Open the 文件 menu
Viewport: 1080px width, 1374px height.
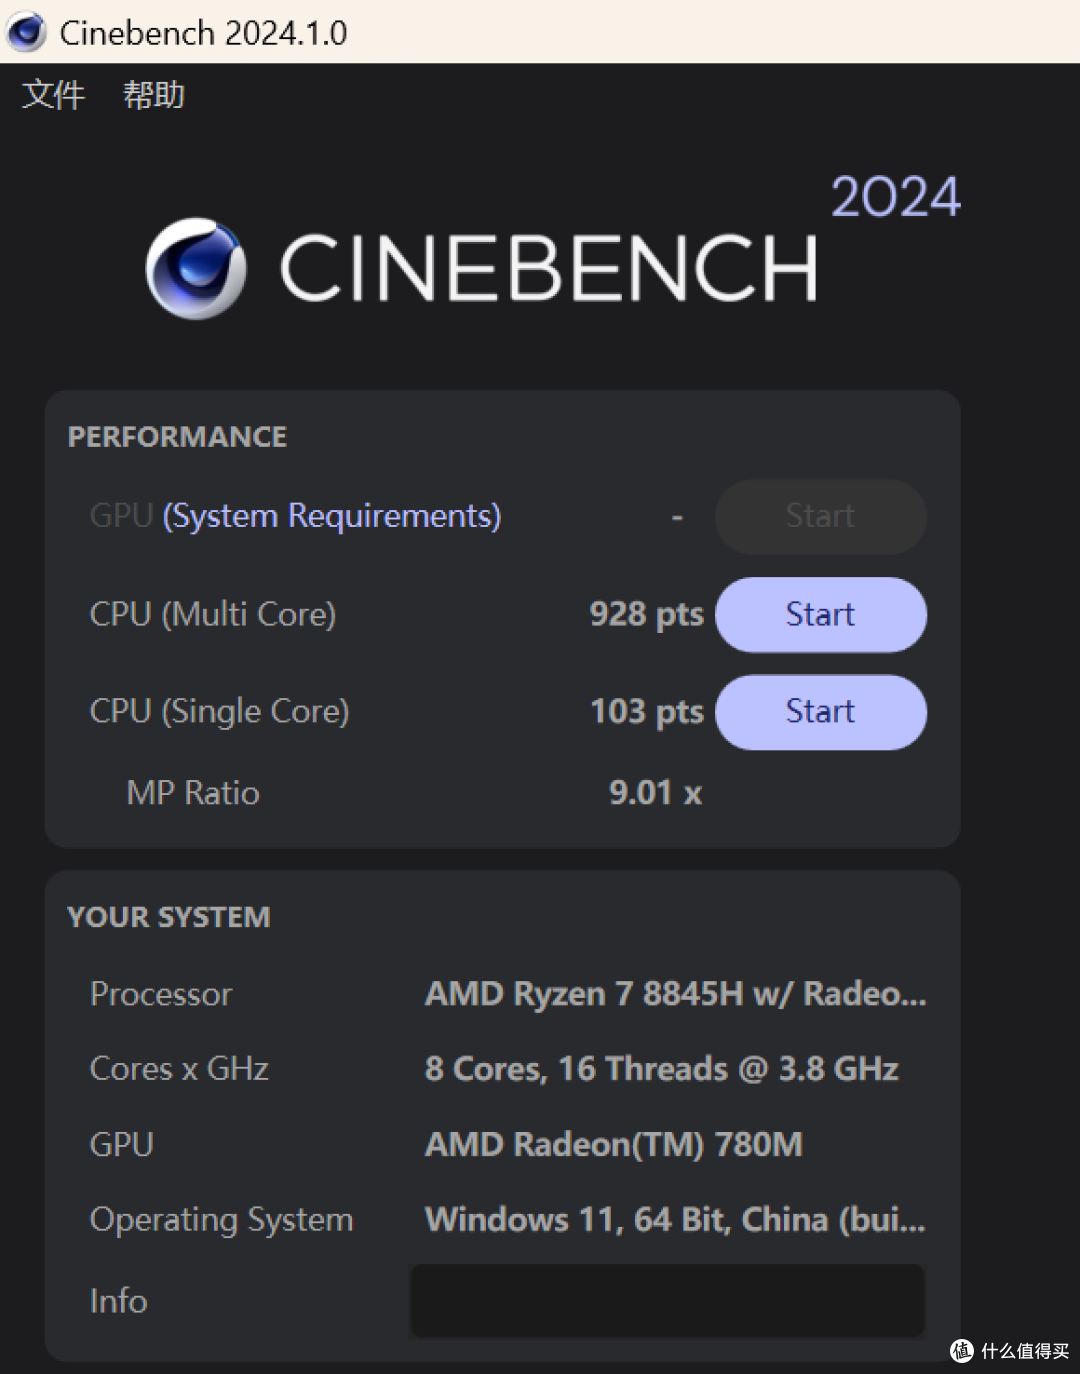(x=53, y=95)
